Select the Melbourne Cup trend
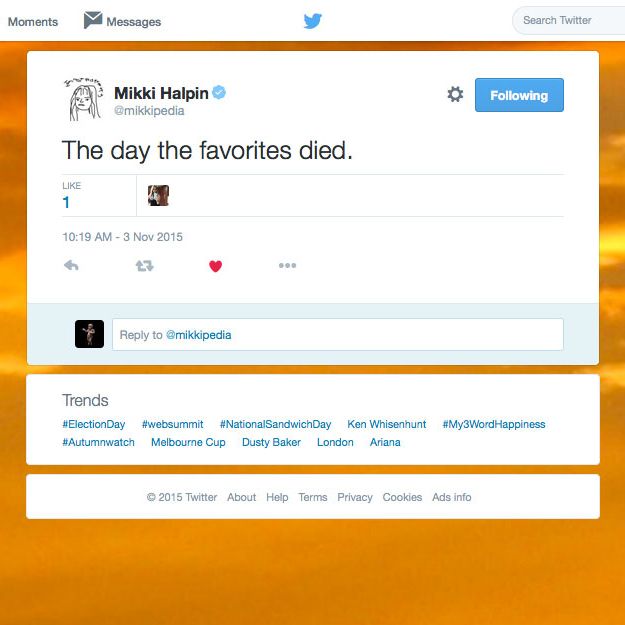The width and height of the screenshot is (625, 625). point(188,442)
